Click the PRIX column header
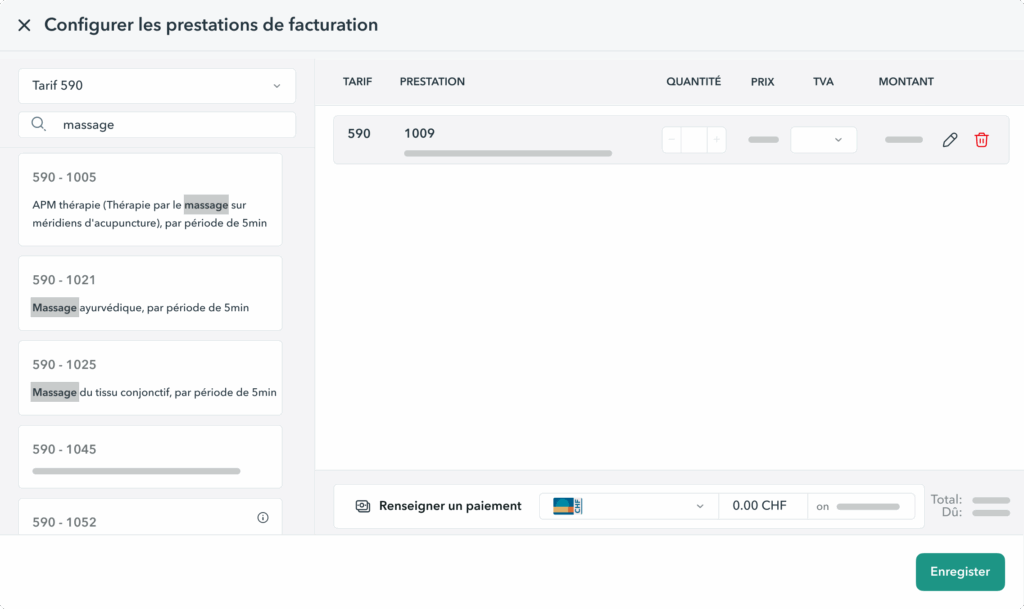 tap(762, 82)
